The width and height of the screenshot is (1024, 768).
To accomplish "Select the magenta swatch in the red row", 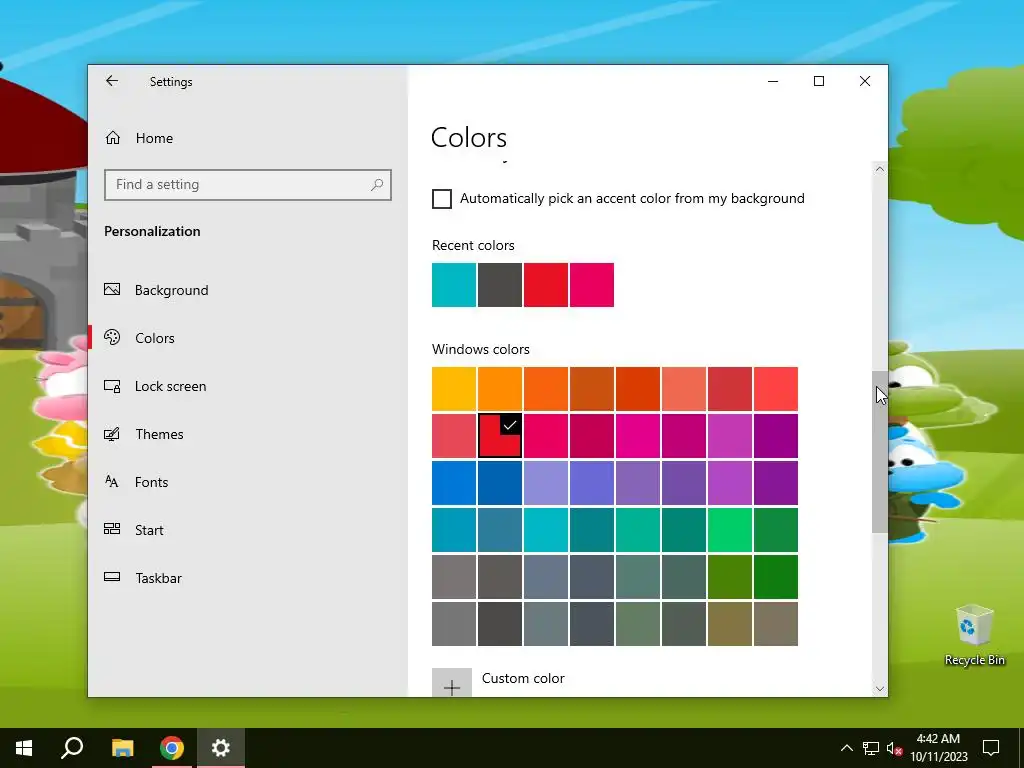I will [637, 436].
